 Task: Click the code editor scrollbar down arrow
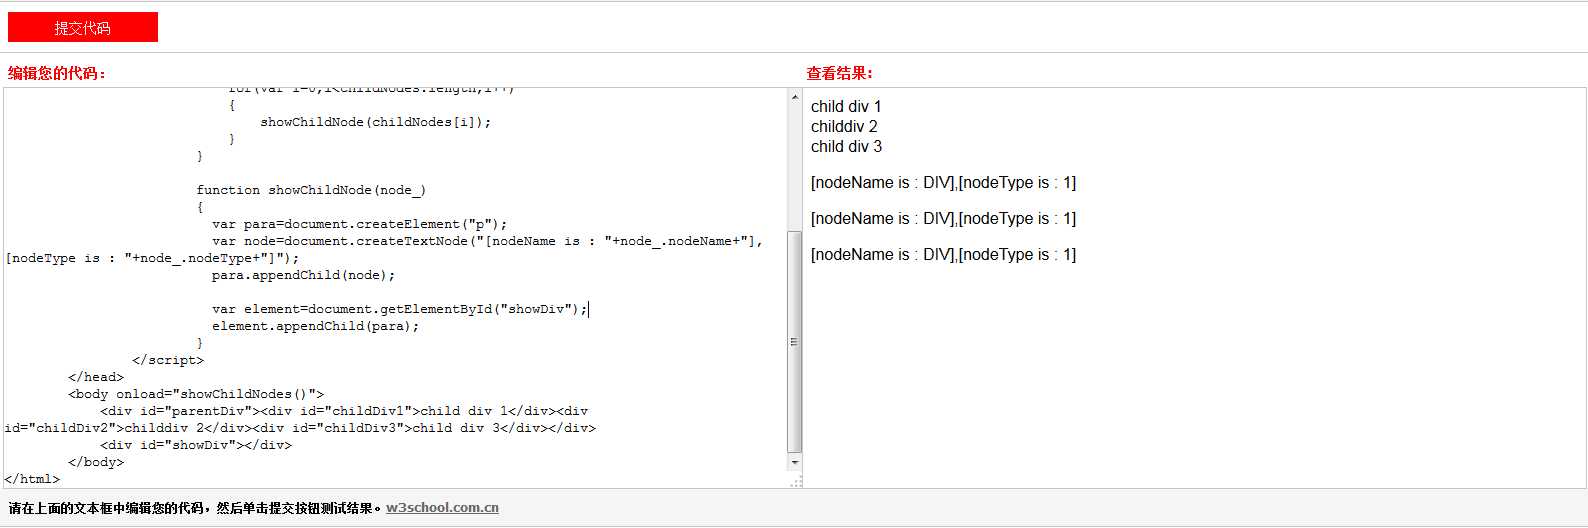coord(795,463)
